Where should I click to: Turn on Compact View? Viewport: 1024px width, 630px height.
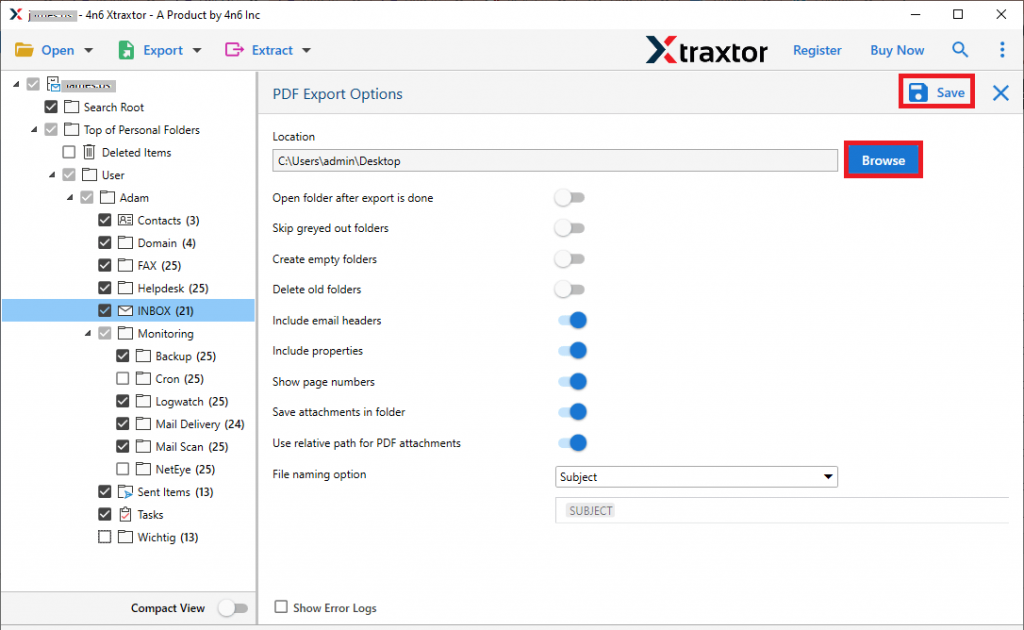(x=234, y=607)
